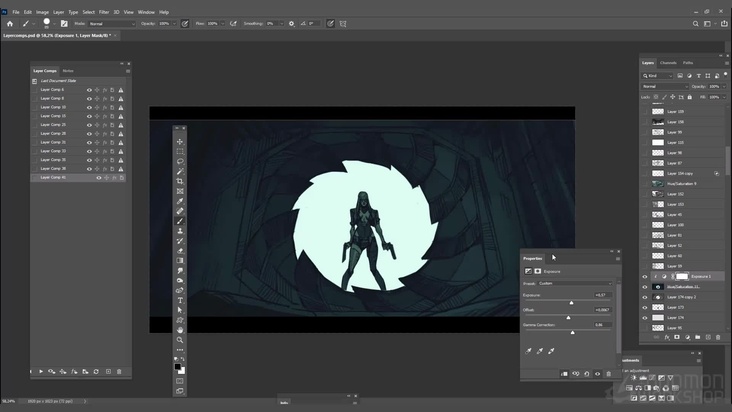
Task: Open the Flow dropdown arrow
Action: (223, 23)
